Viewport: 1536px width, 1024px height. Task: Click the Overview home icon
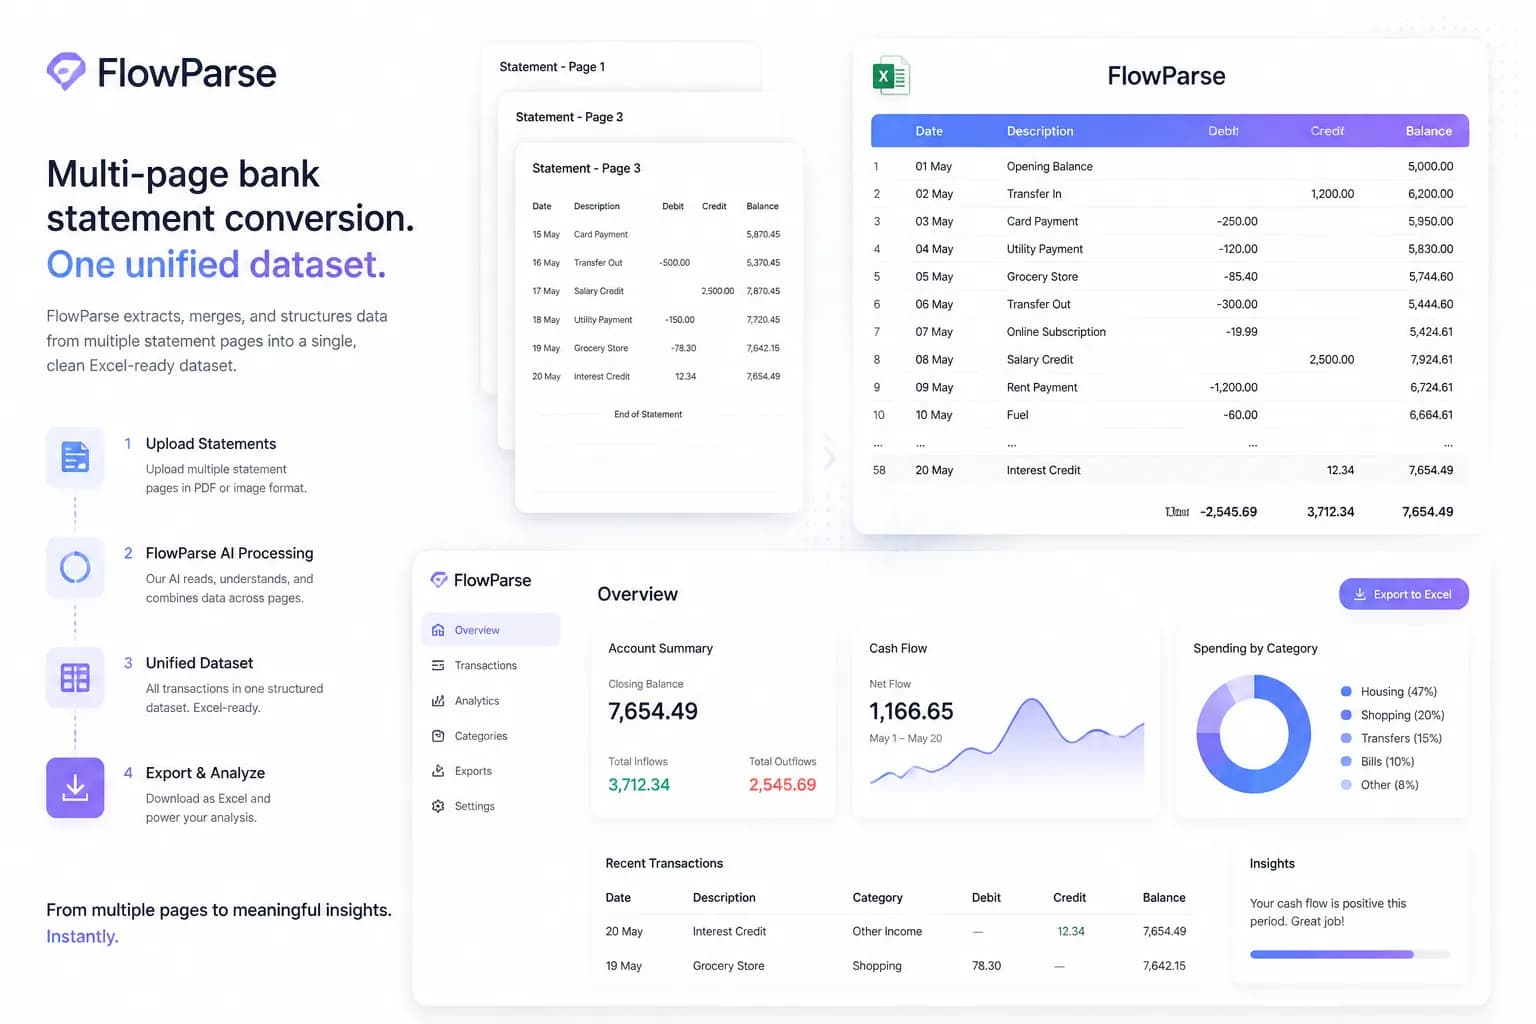(438, 630)
